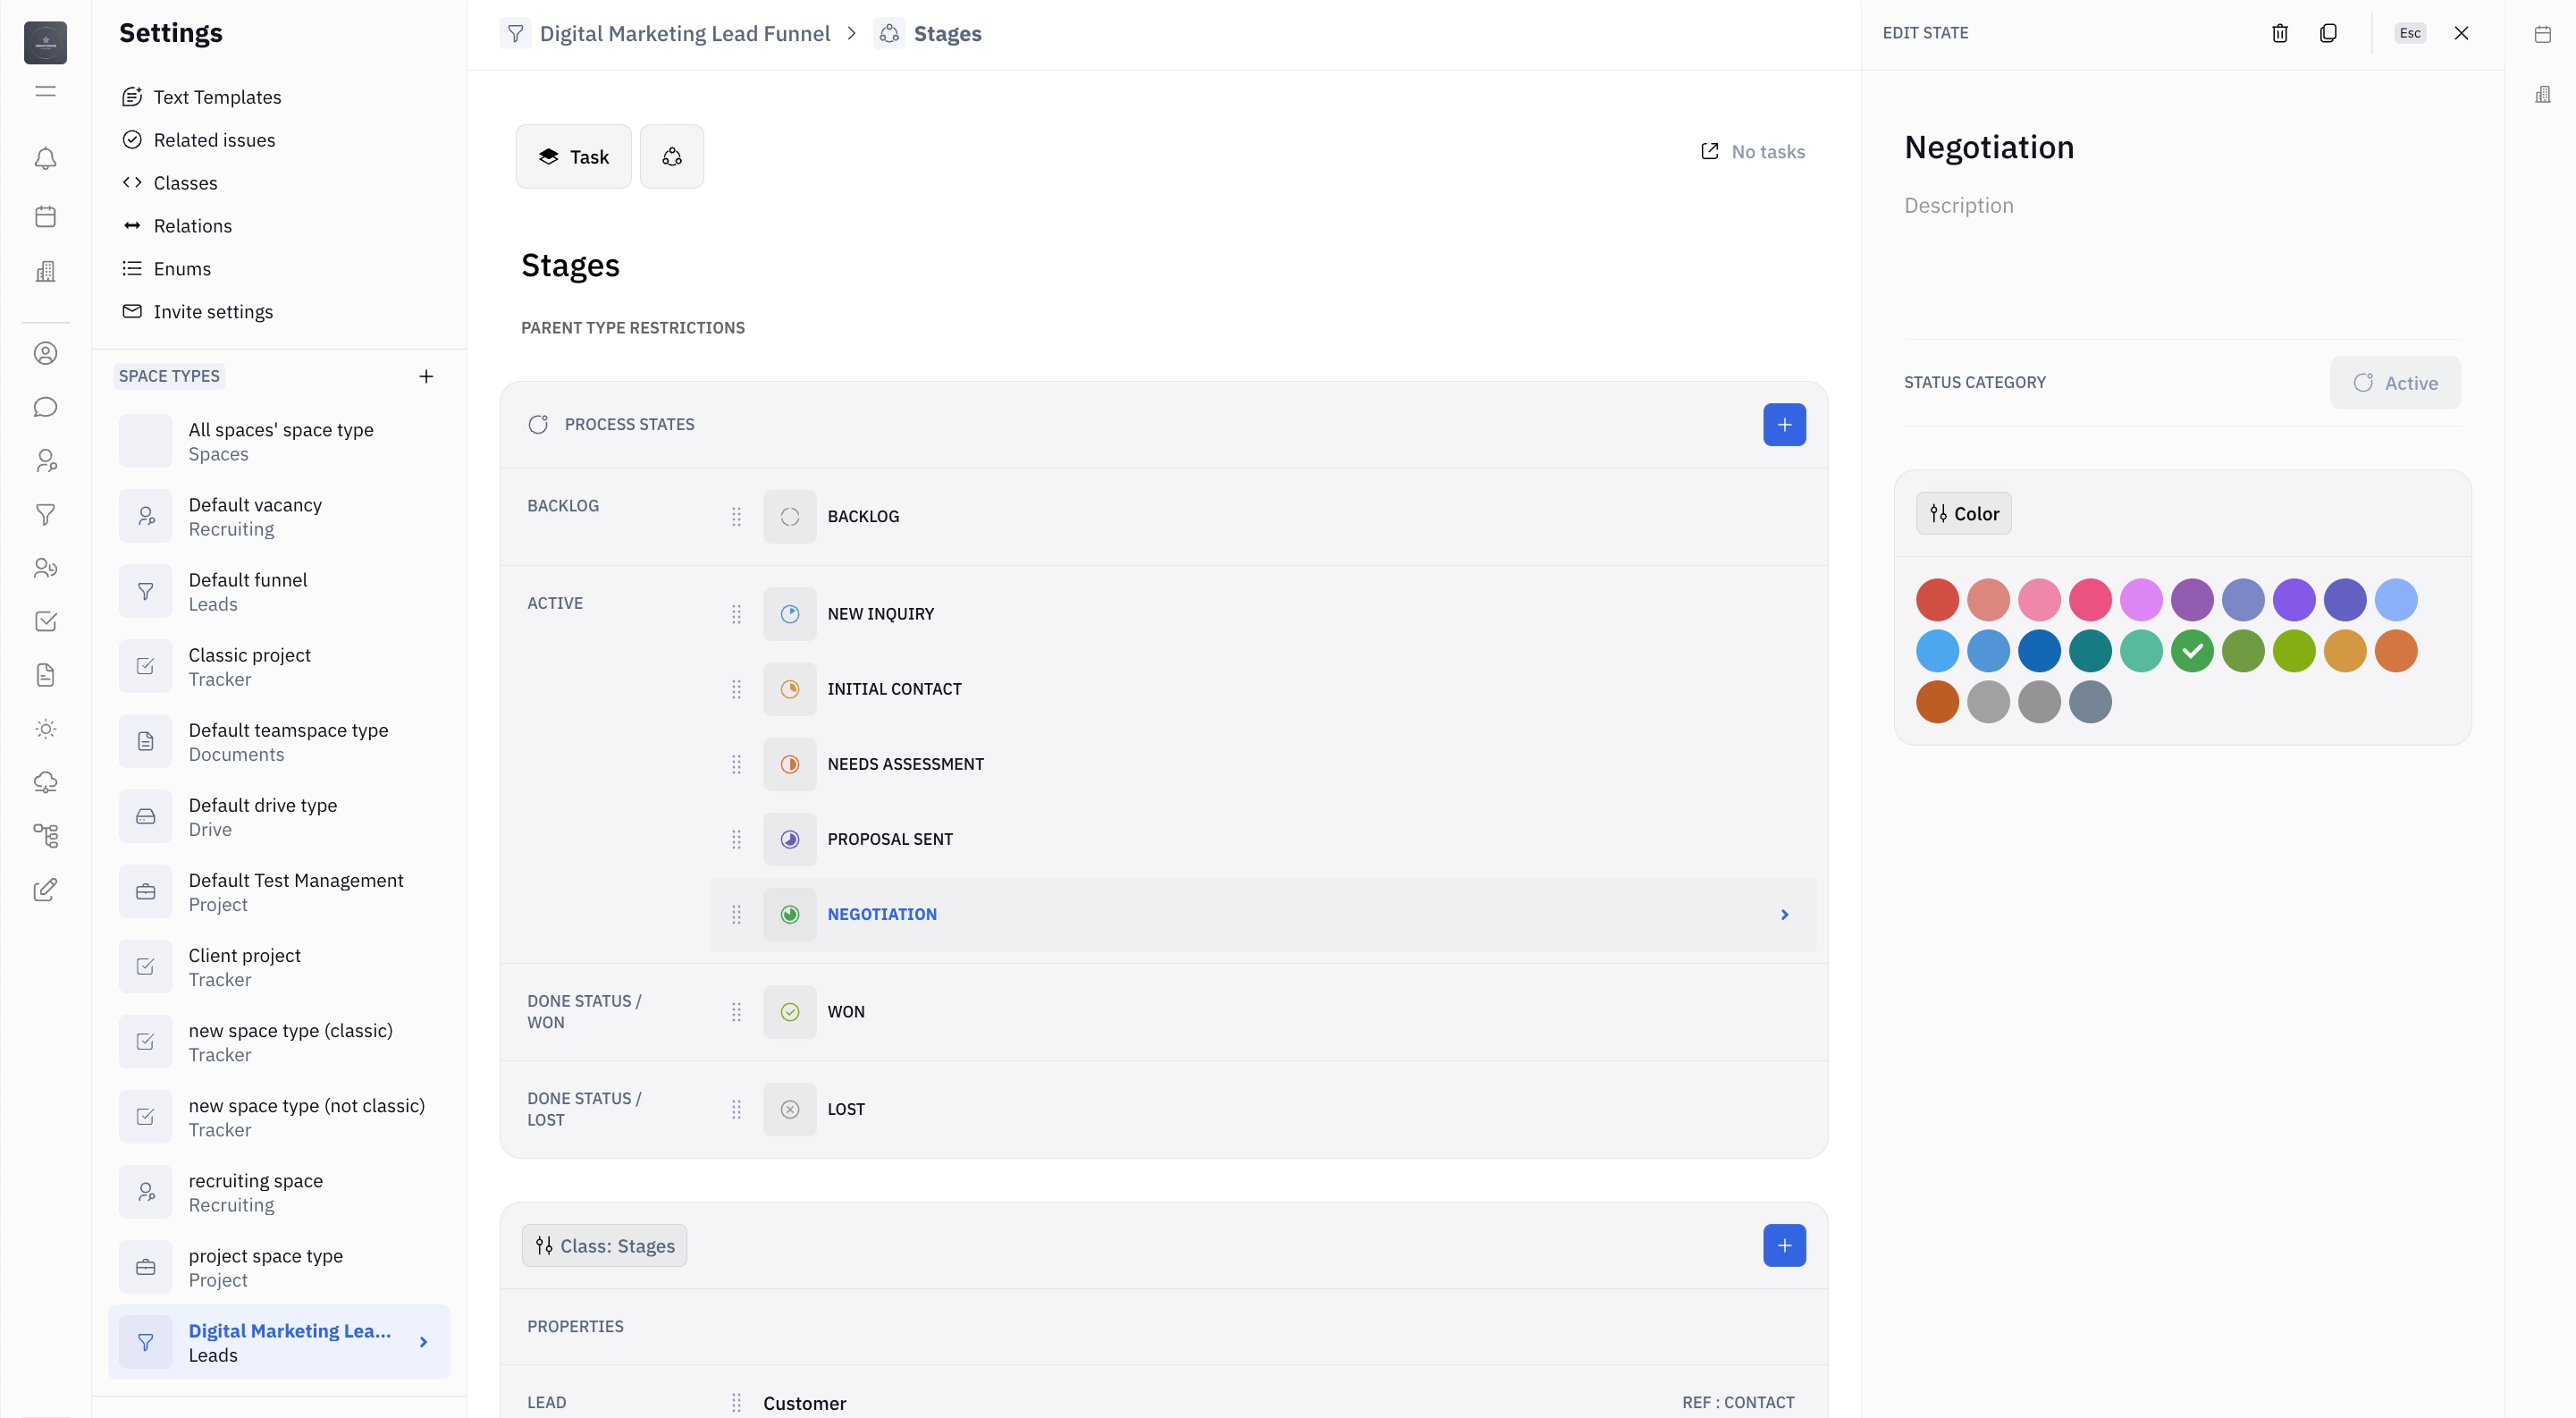Click the Description input field for Negotiation
The width and height of the screenshot is (2576, 1418).
[1958, 206]
